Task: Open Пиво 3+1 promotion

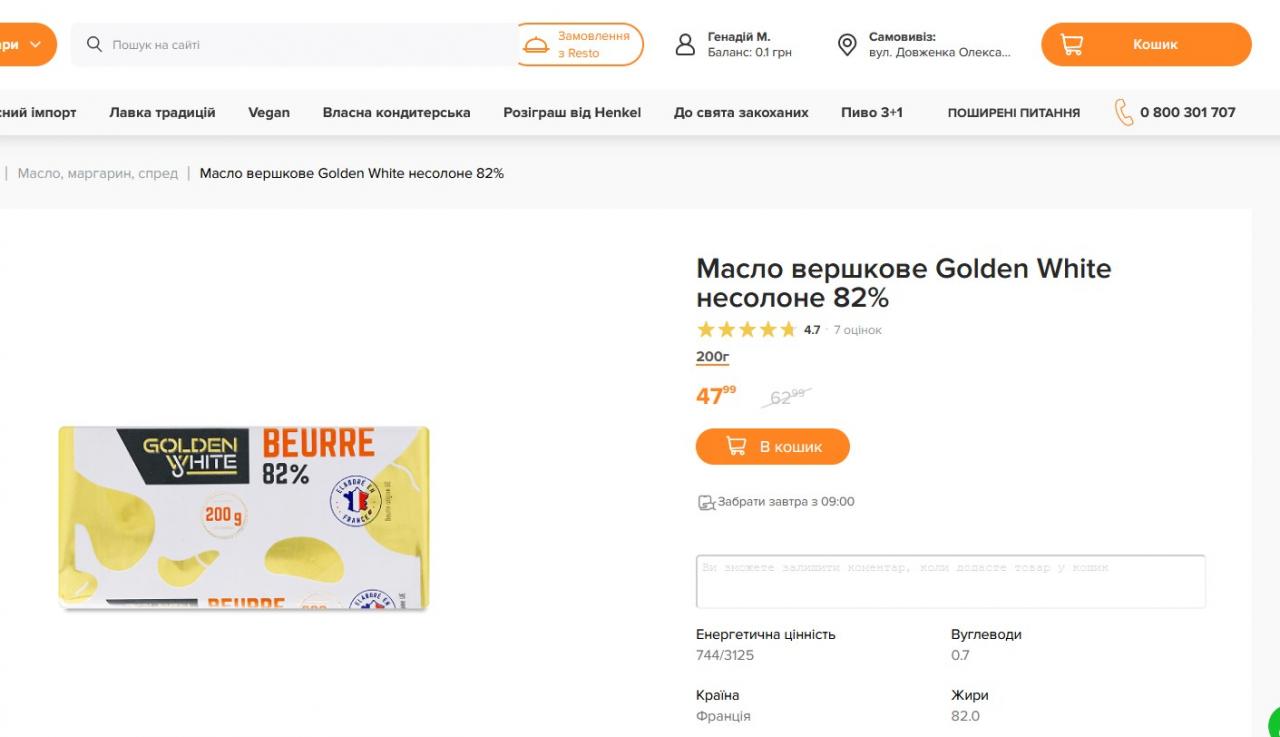Action: point(872,112)
